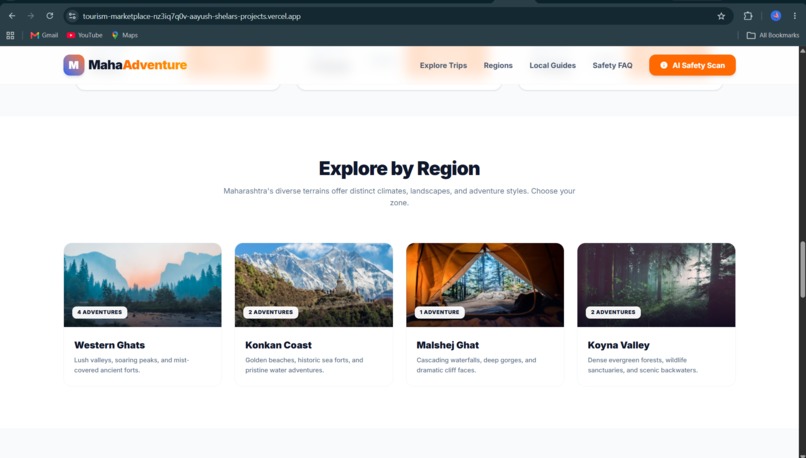Click the 'Maharashtra's diverse terrains' subtitle text
The image size is (806, 458).
[399, 196]
